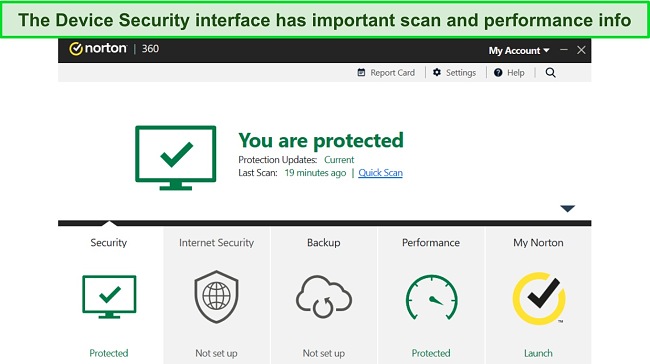Image resolution: width=650 pixels, height=364 pixels.
Task: Minimize the Norton 360 window
Action: click(564, 50)
